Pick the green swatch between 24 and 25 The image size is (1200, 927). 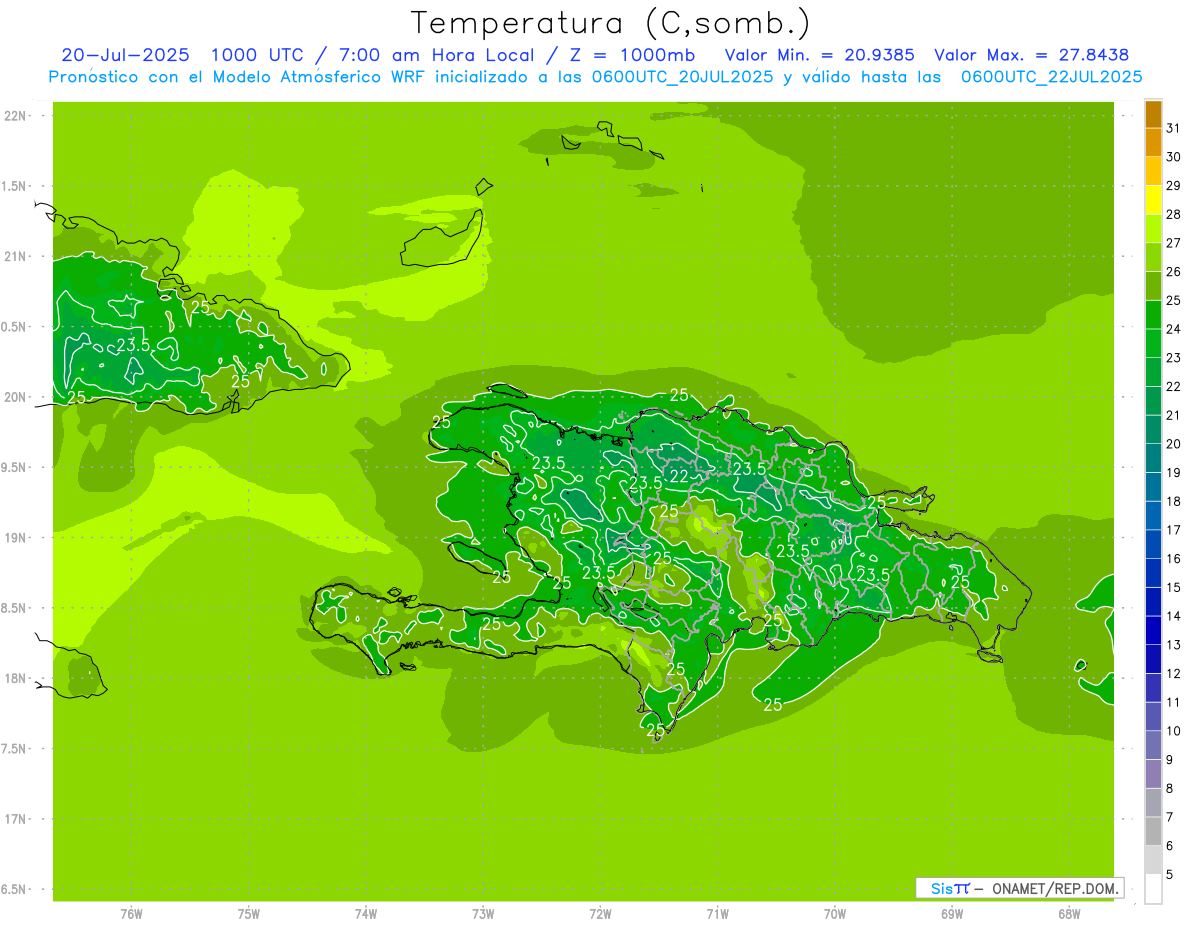click(1153, 315)
